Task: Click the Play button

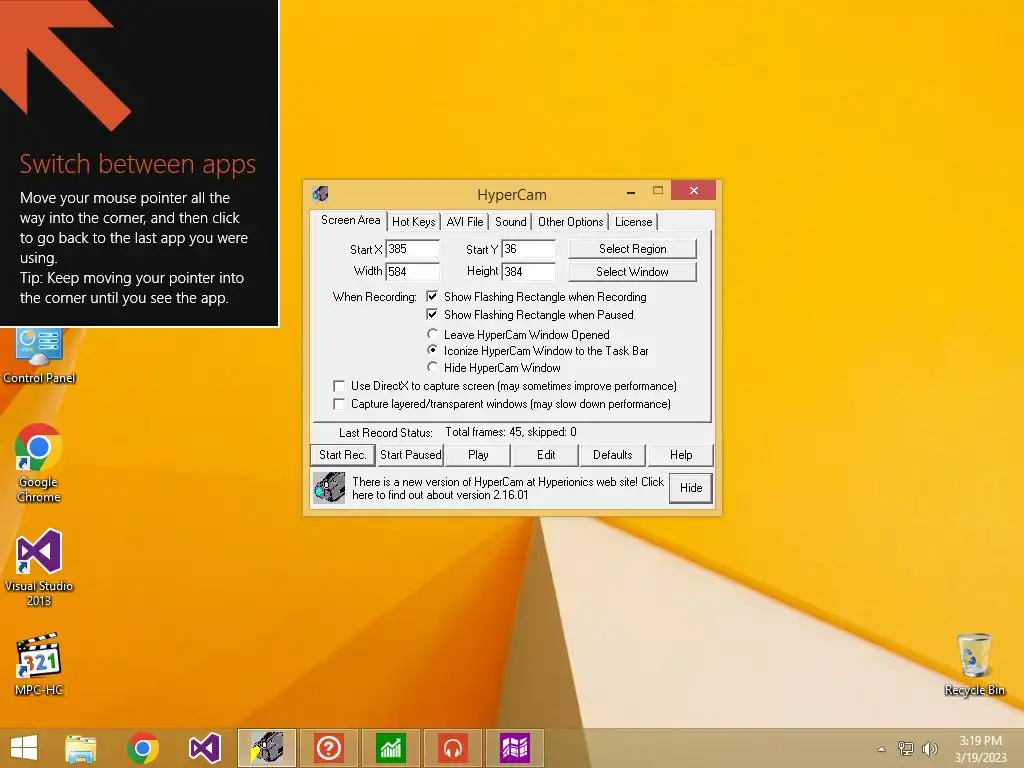Action: point(478,455)
